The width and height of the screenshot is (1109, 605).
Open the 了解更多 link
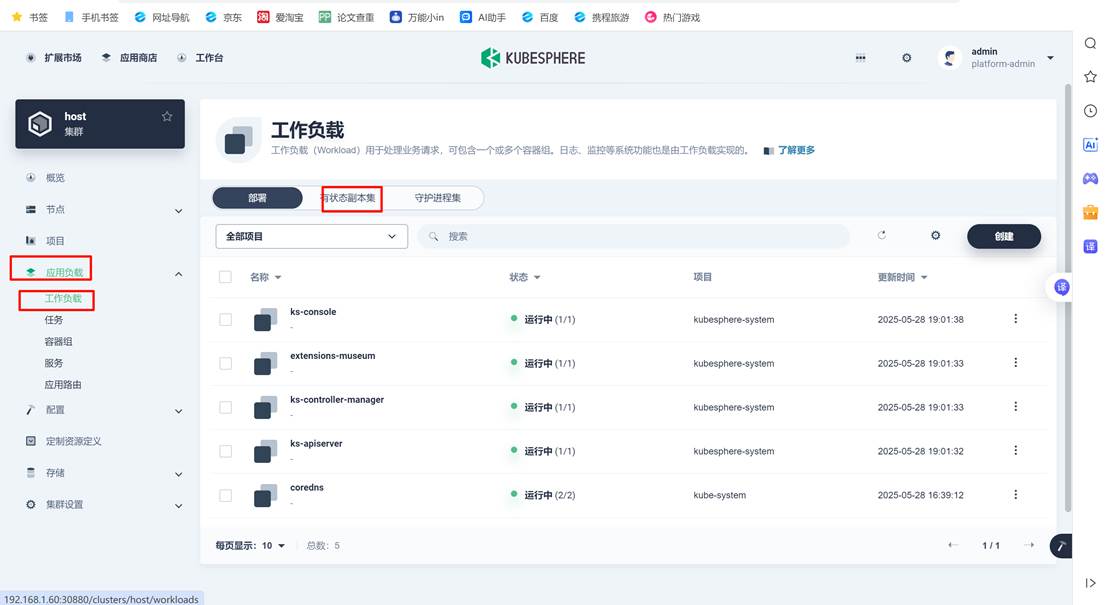point(789,150)
